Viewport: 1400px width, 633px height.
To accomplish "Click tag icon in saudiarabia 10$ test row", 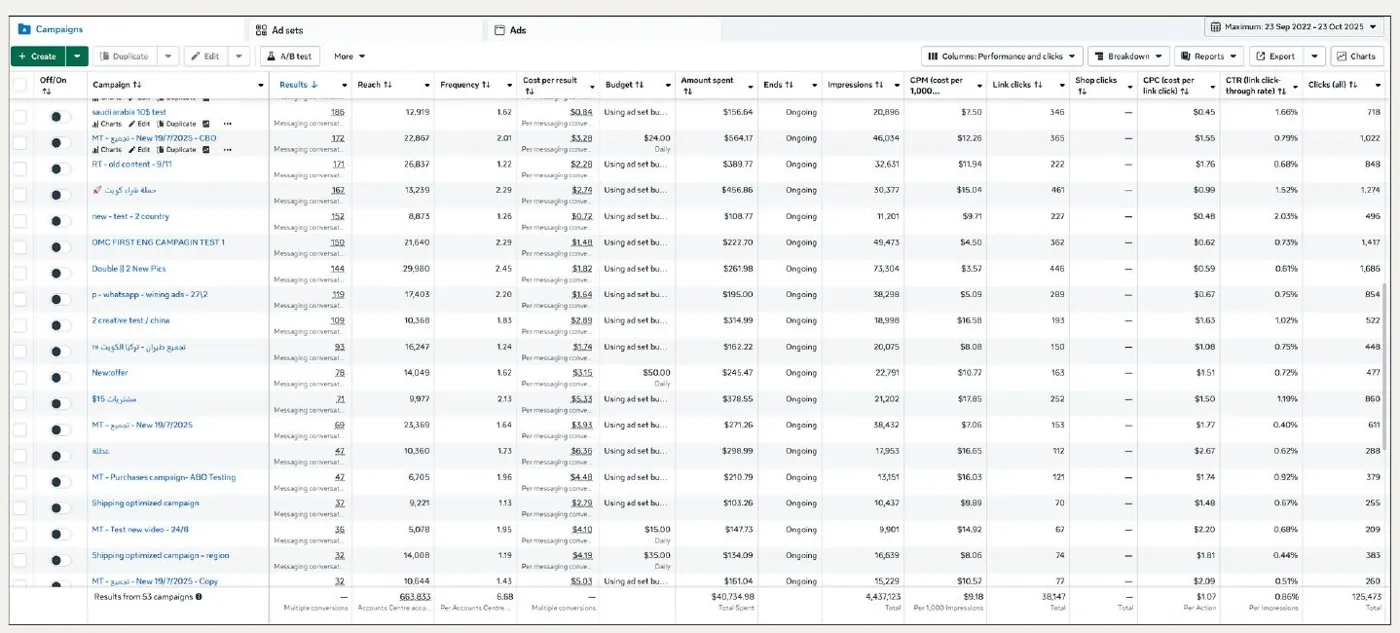I will coord(206,124).
